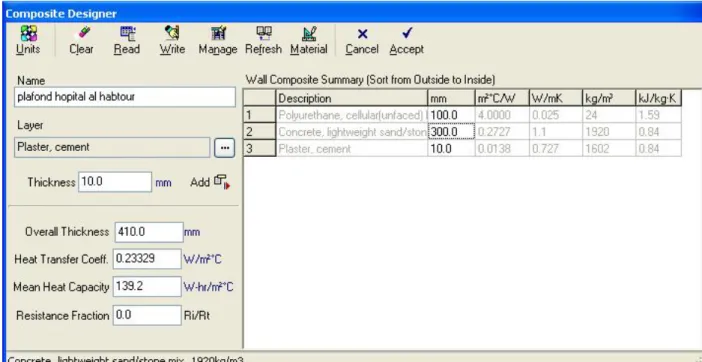This screenshot has height=362, width=702.
Task: Click the 300.0 mm thickness cell
Action: coord(451,132)
